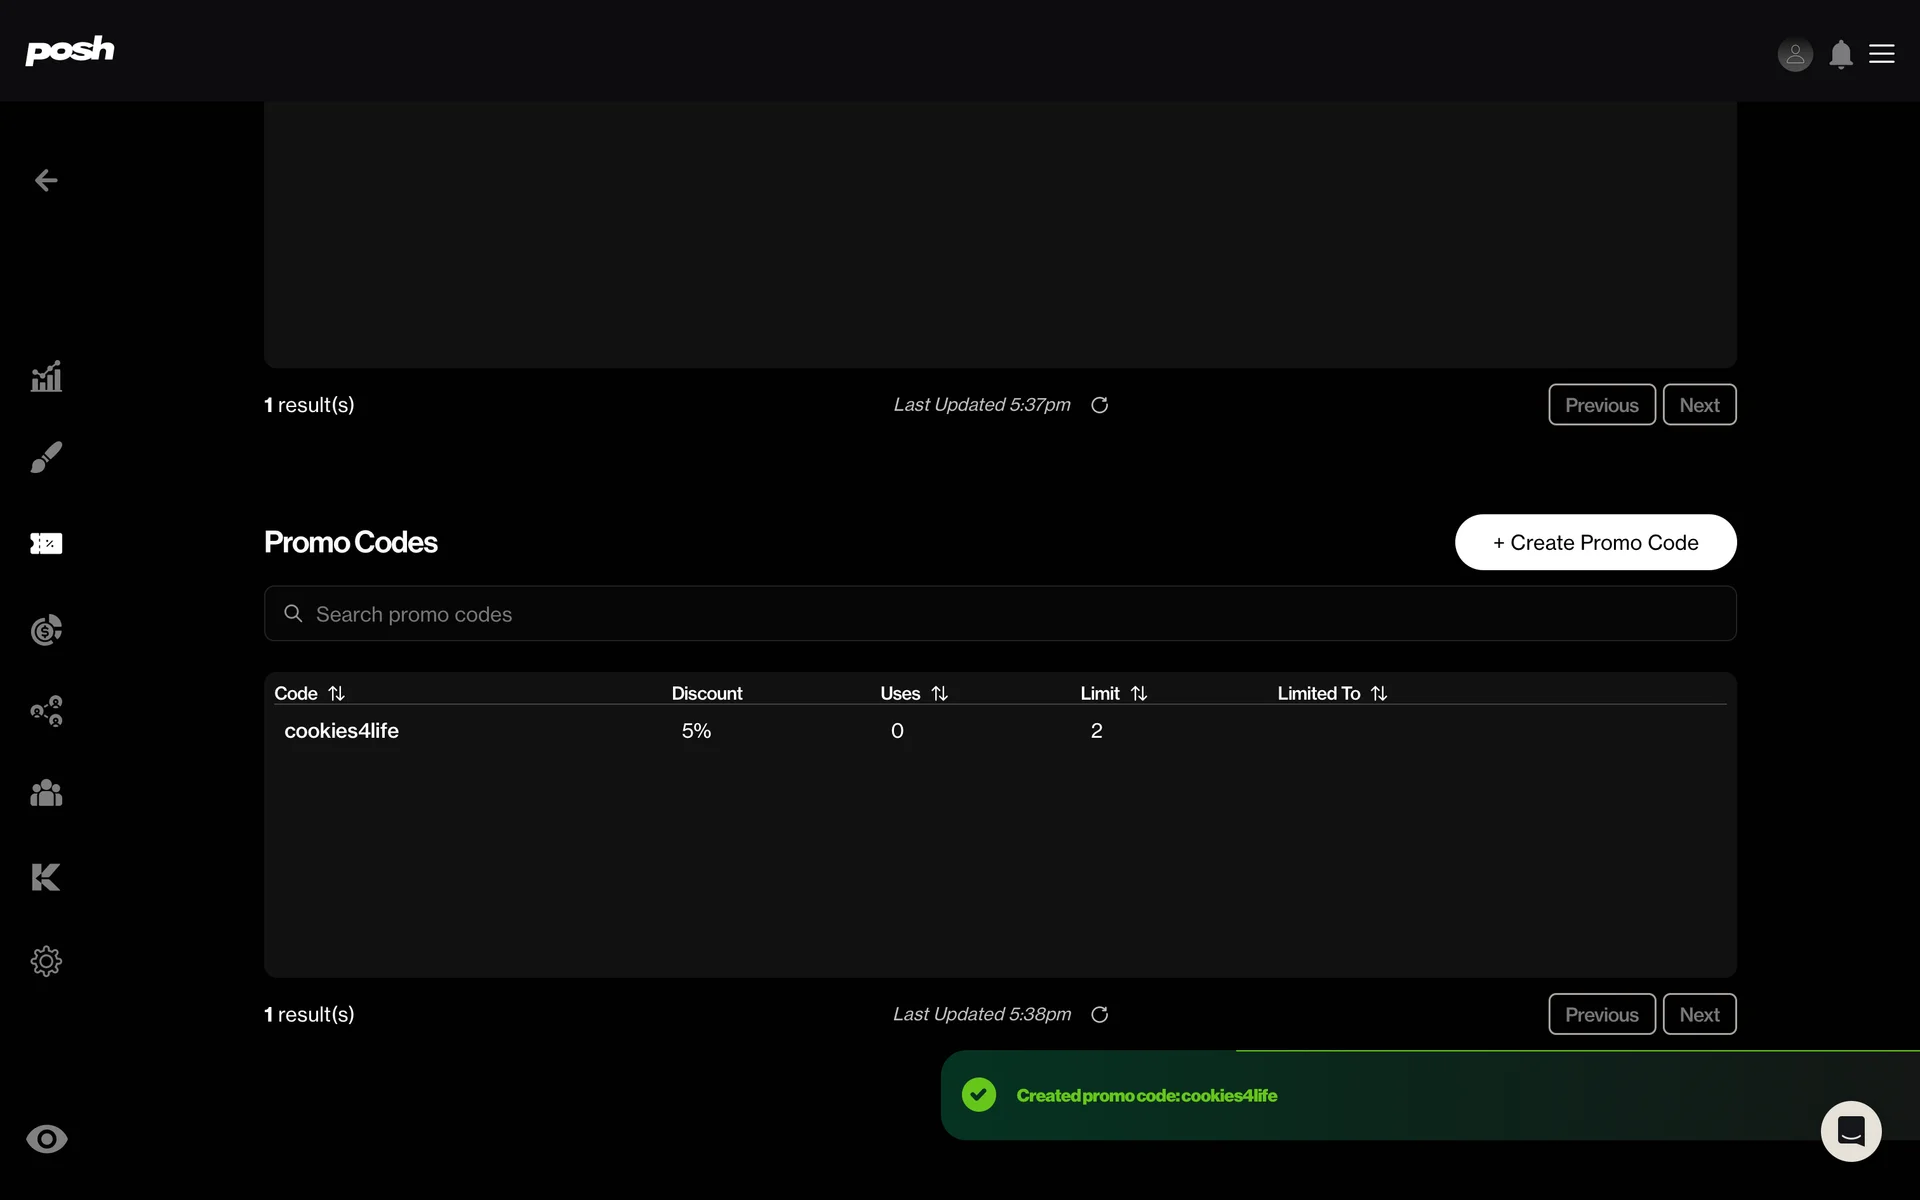Open the team members sidebar icon
The height and width of the screenshot is (1200, 1920).
46,793
